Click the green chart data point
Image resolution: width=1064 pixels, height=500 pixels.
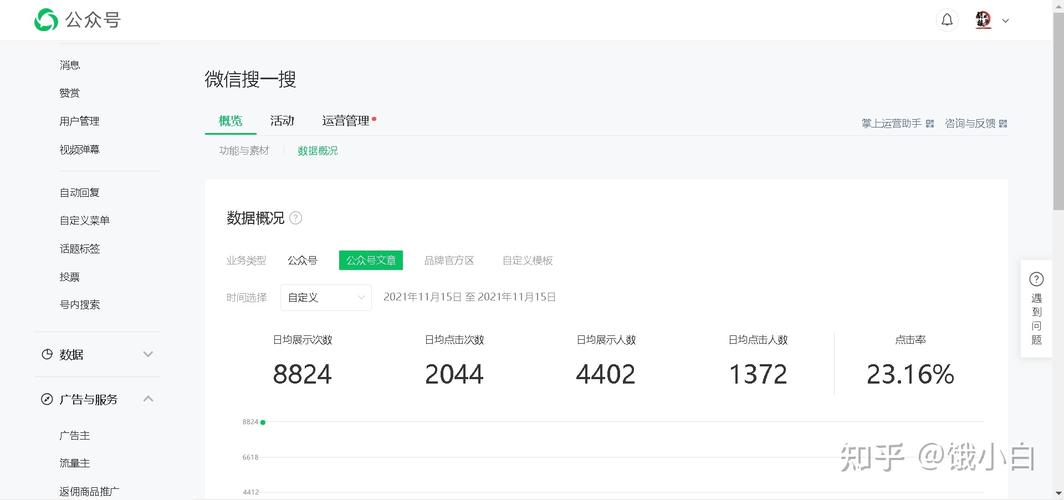point(263,422)
